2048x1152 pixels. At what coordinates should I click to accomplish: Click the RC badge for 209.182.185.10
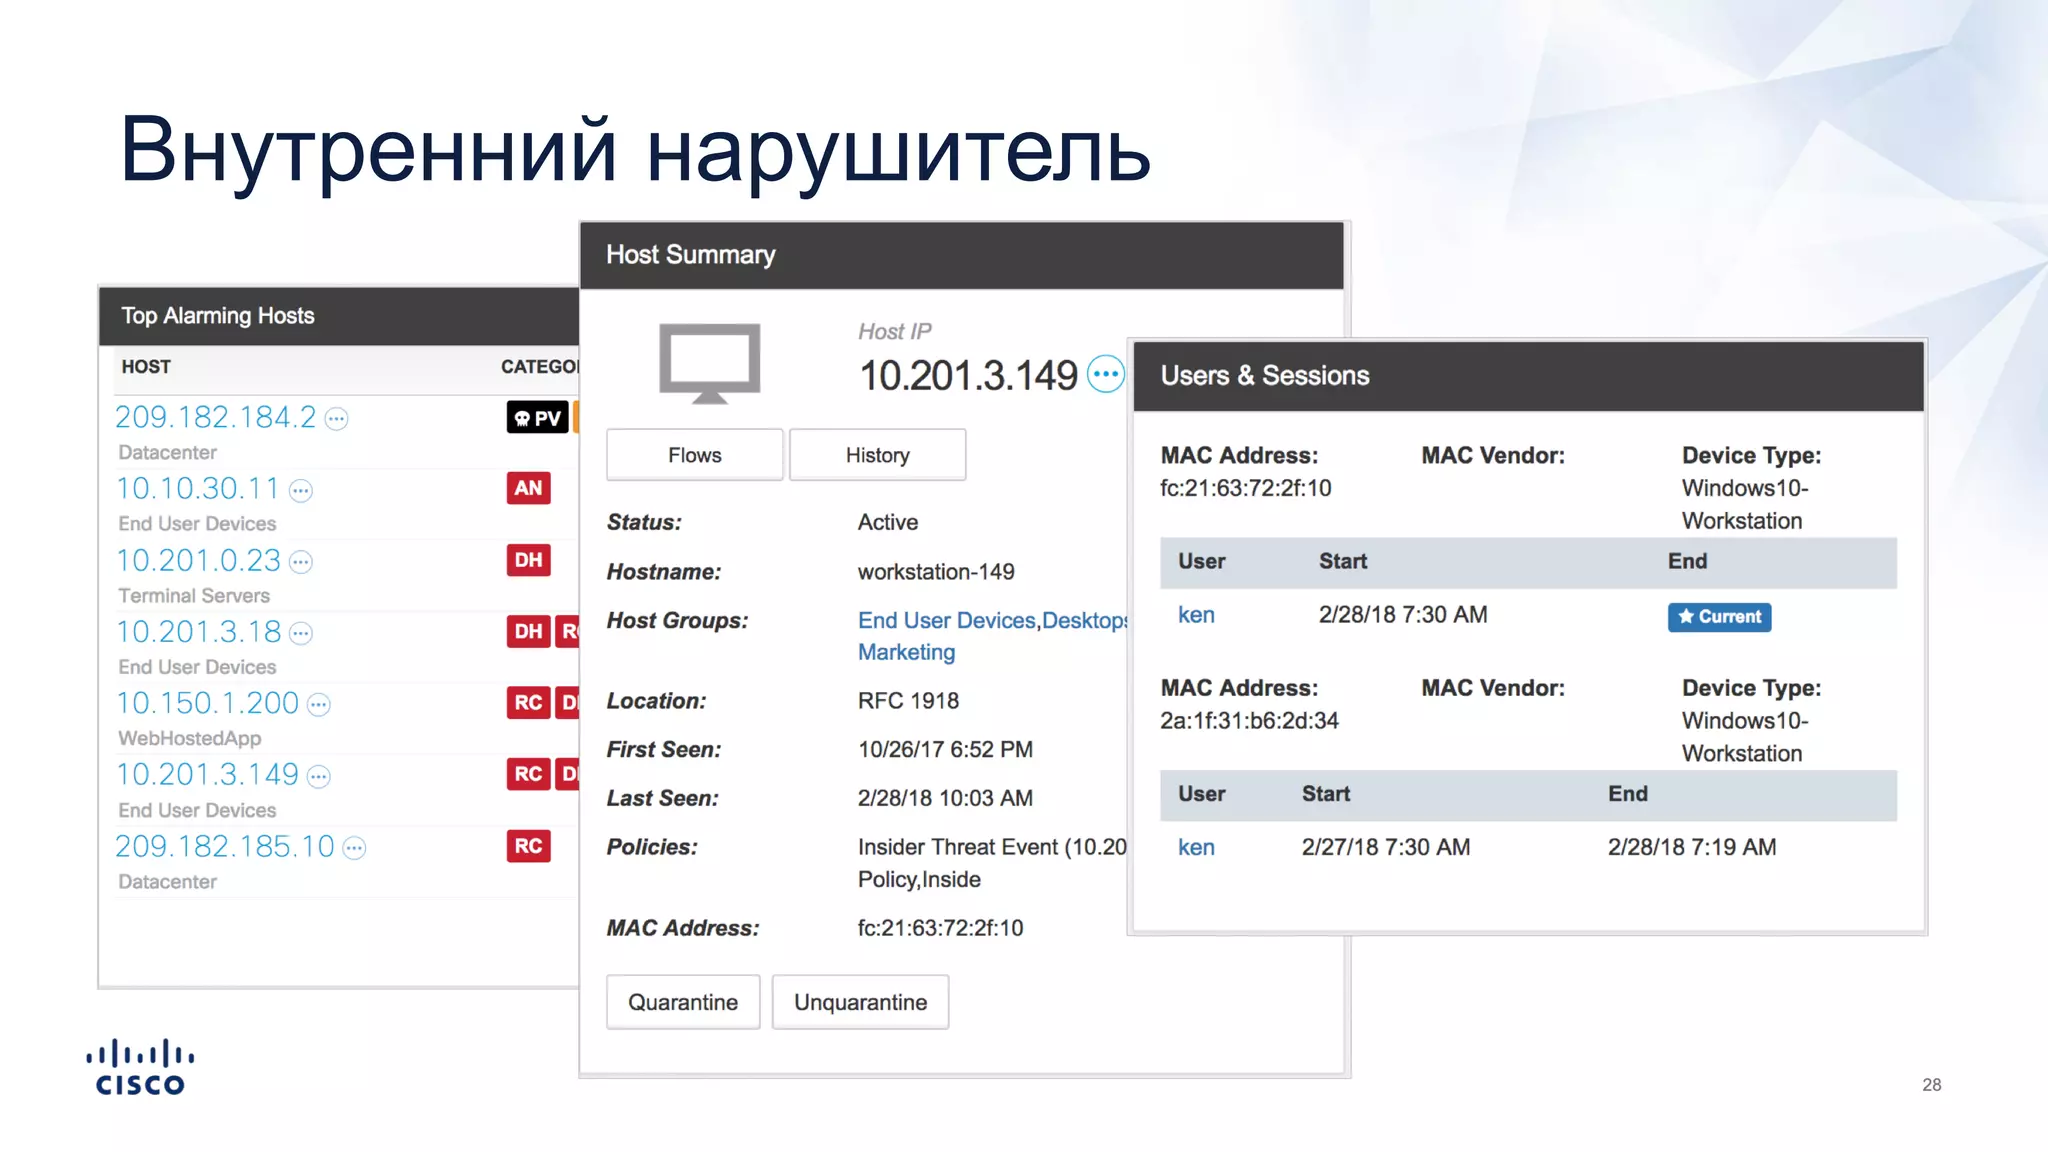528,846
